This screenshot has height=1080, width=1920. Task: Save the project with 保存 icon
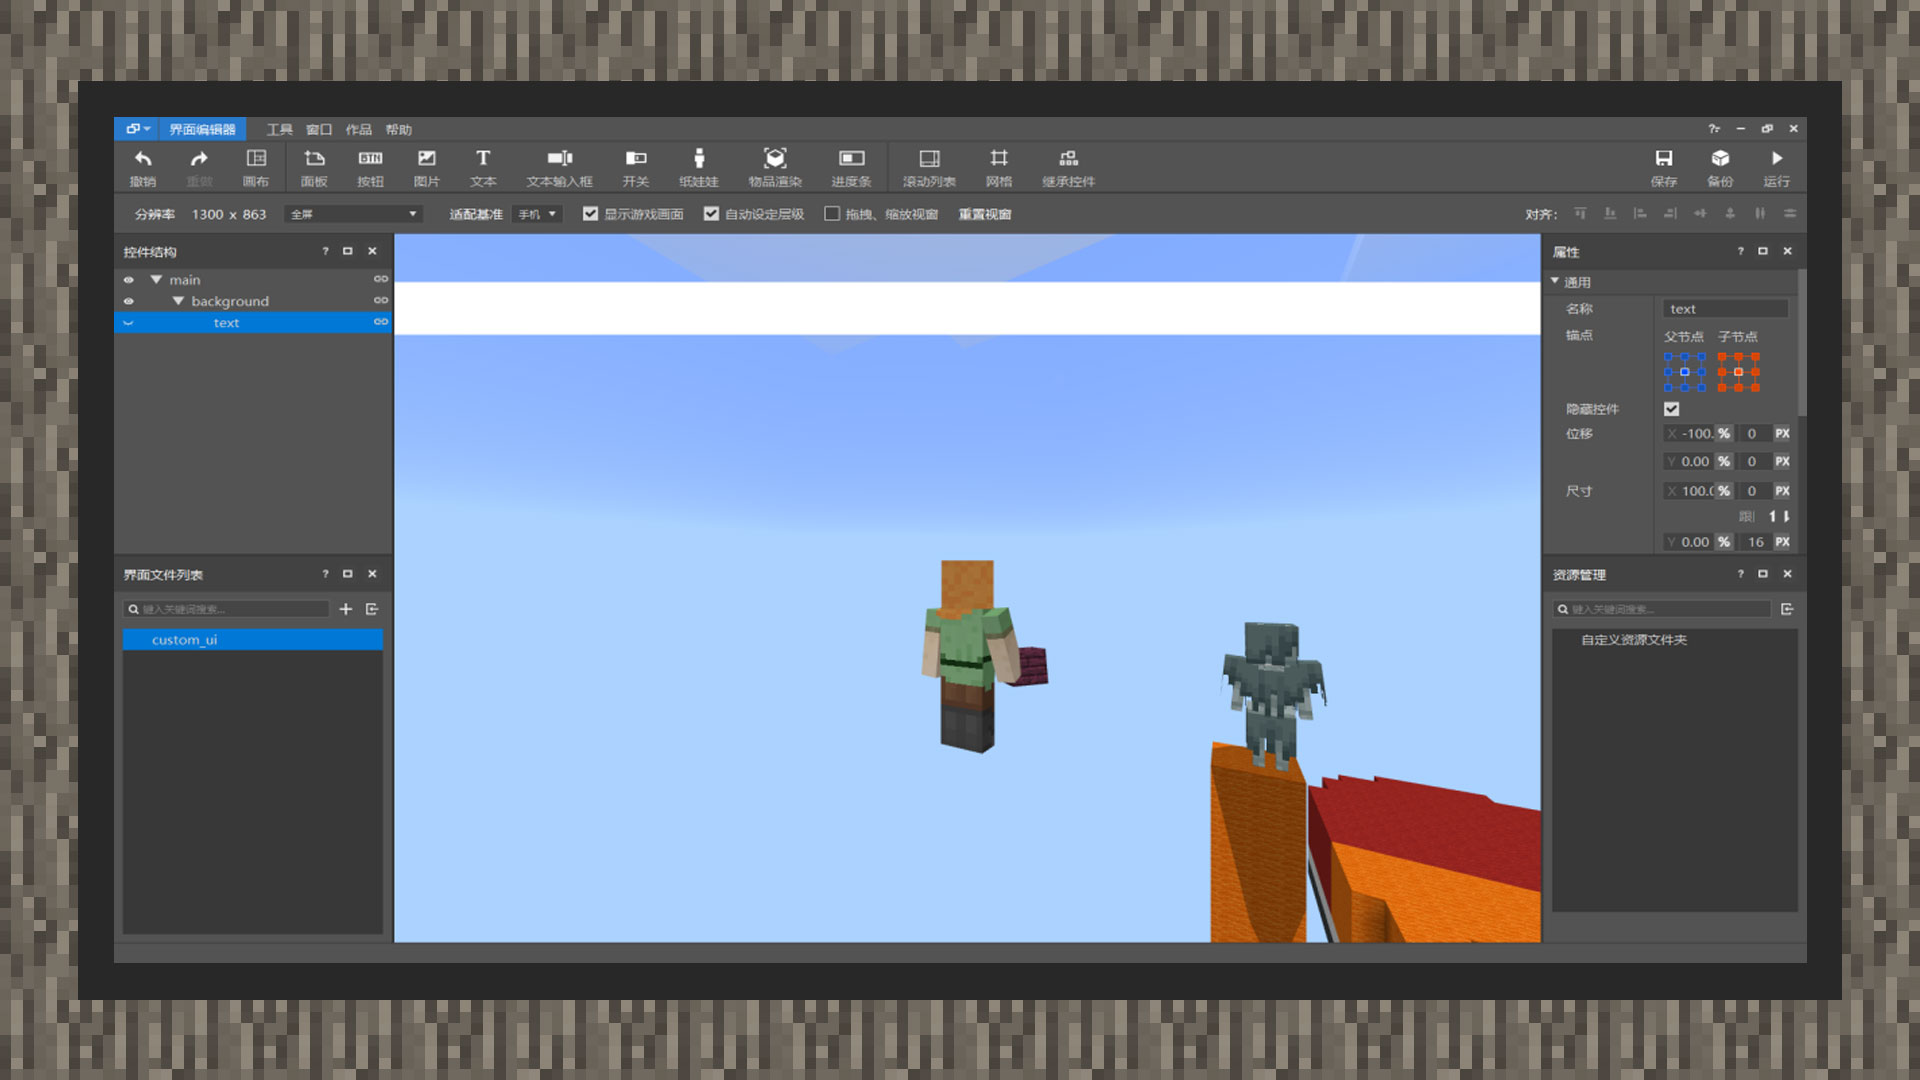(x=1664, y=167)
